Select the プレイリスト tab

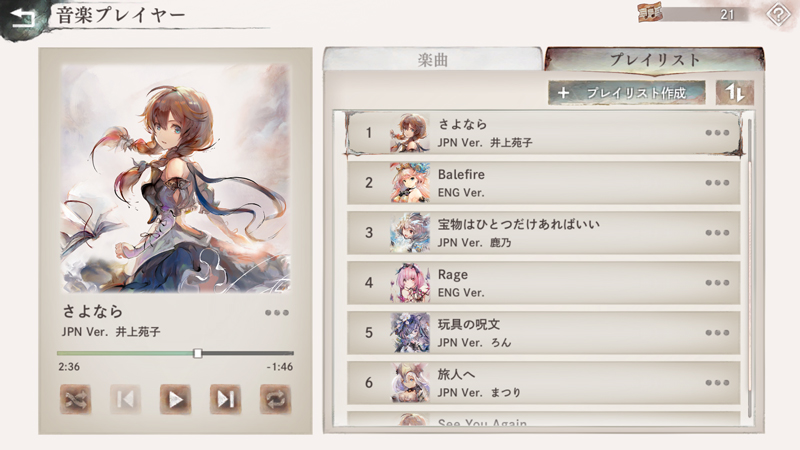point(655,59)
